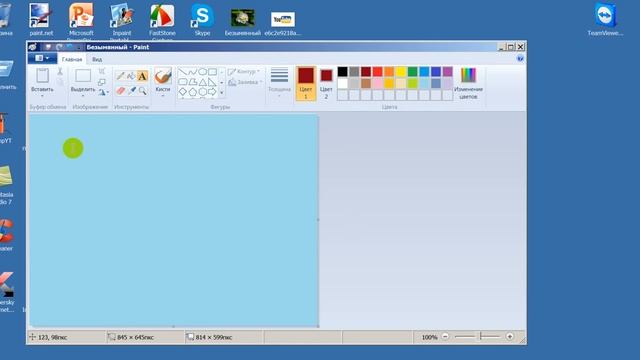Viewport: 640px width, 360px height.
Task: Click the Skype desktop shortcut
Action: pyautogui.click(x=202, y=20)
